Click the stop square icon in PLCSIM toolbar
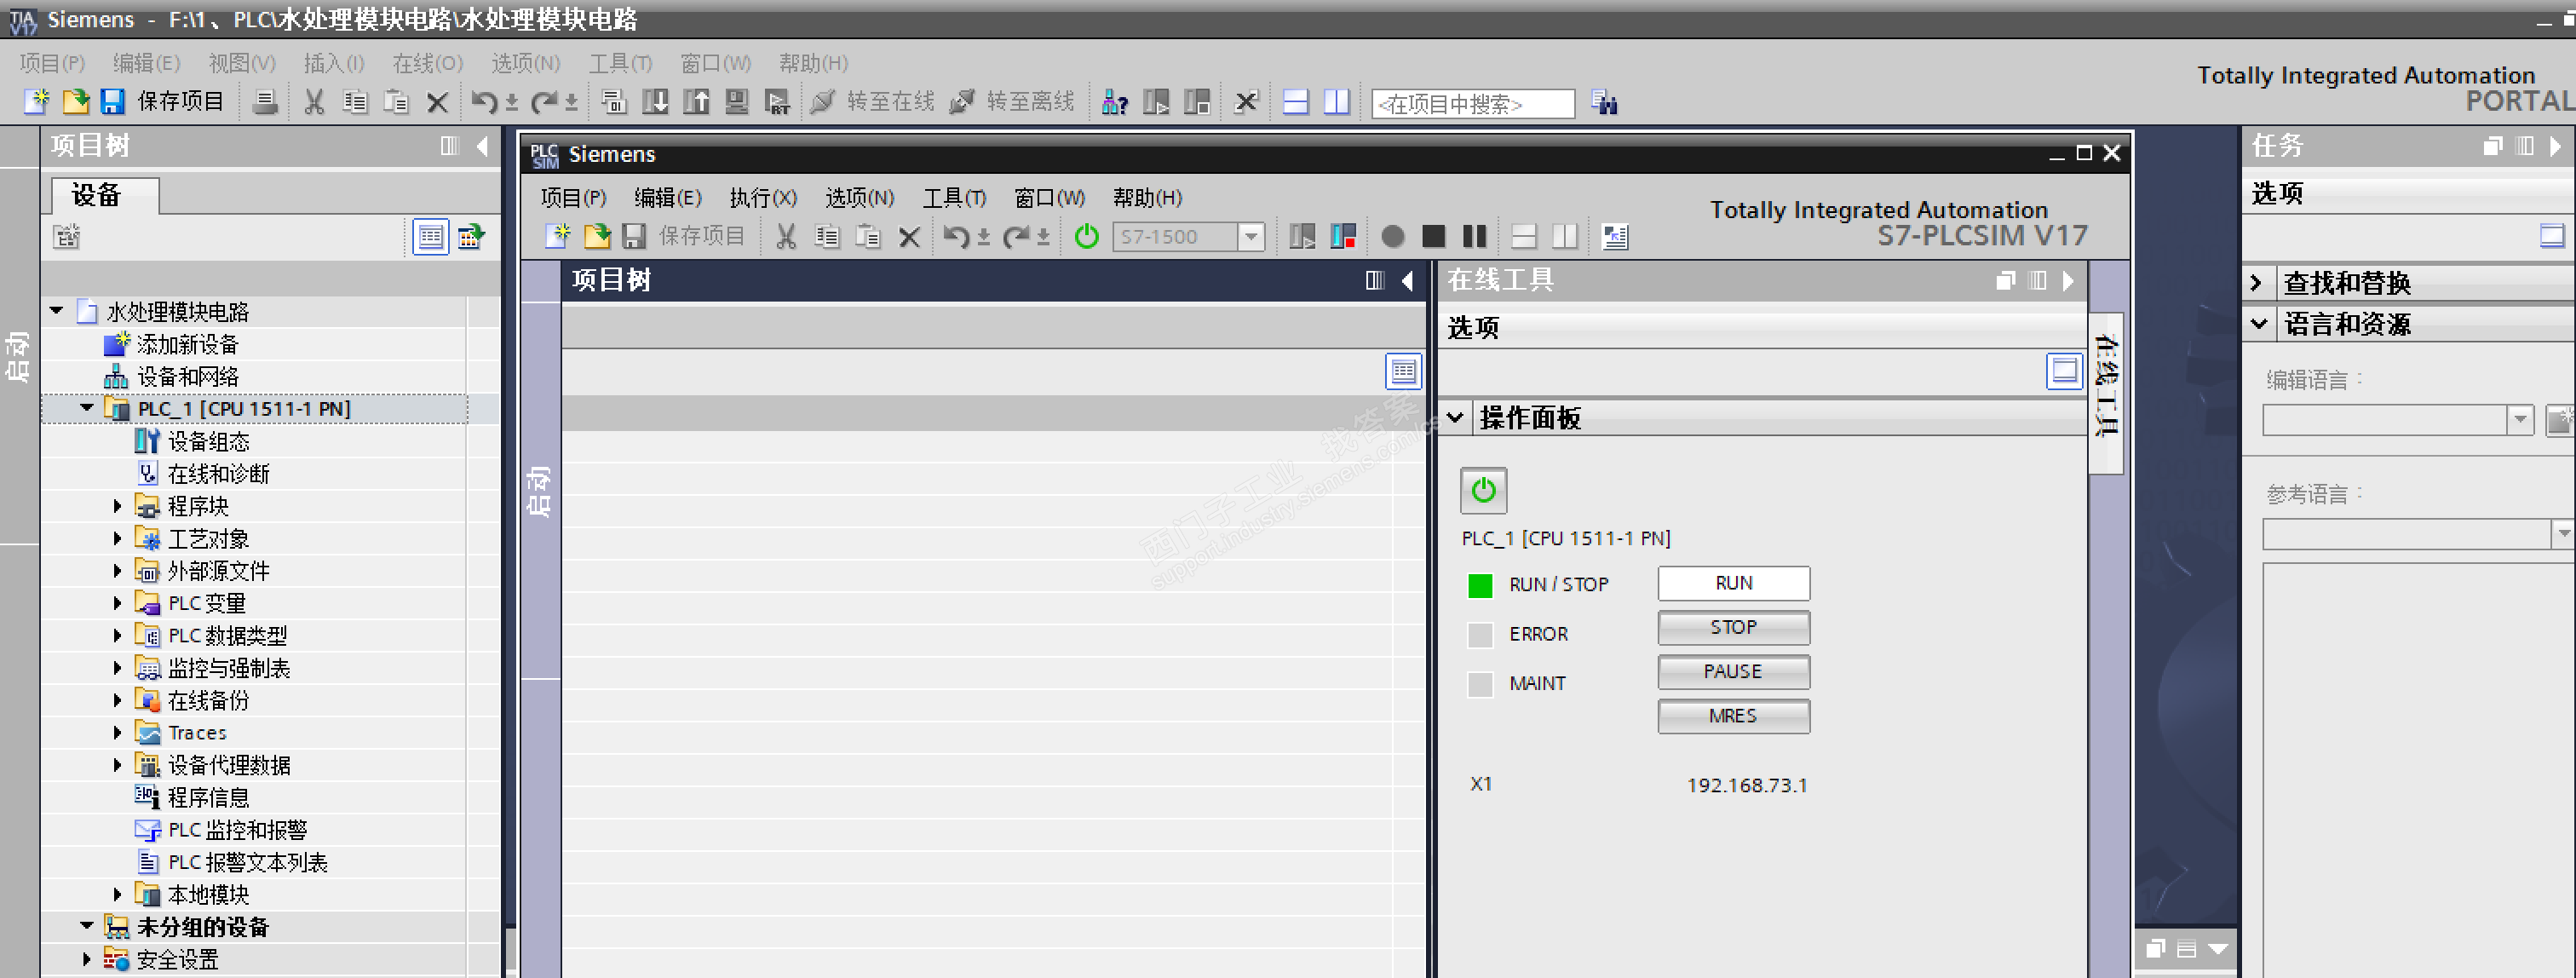This screenshot has height=978, width=2576. click(1433, 237)
